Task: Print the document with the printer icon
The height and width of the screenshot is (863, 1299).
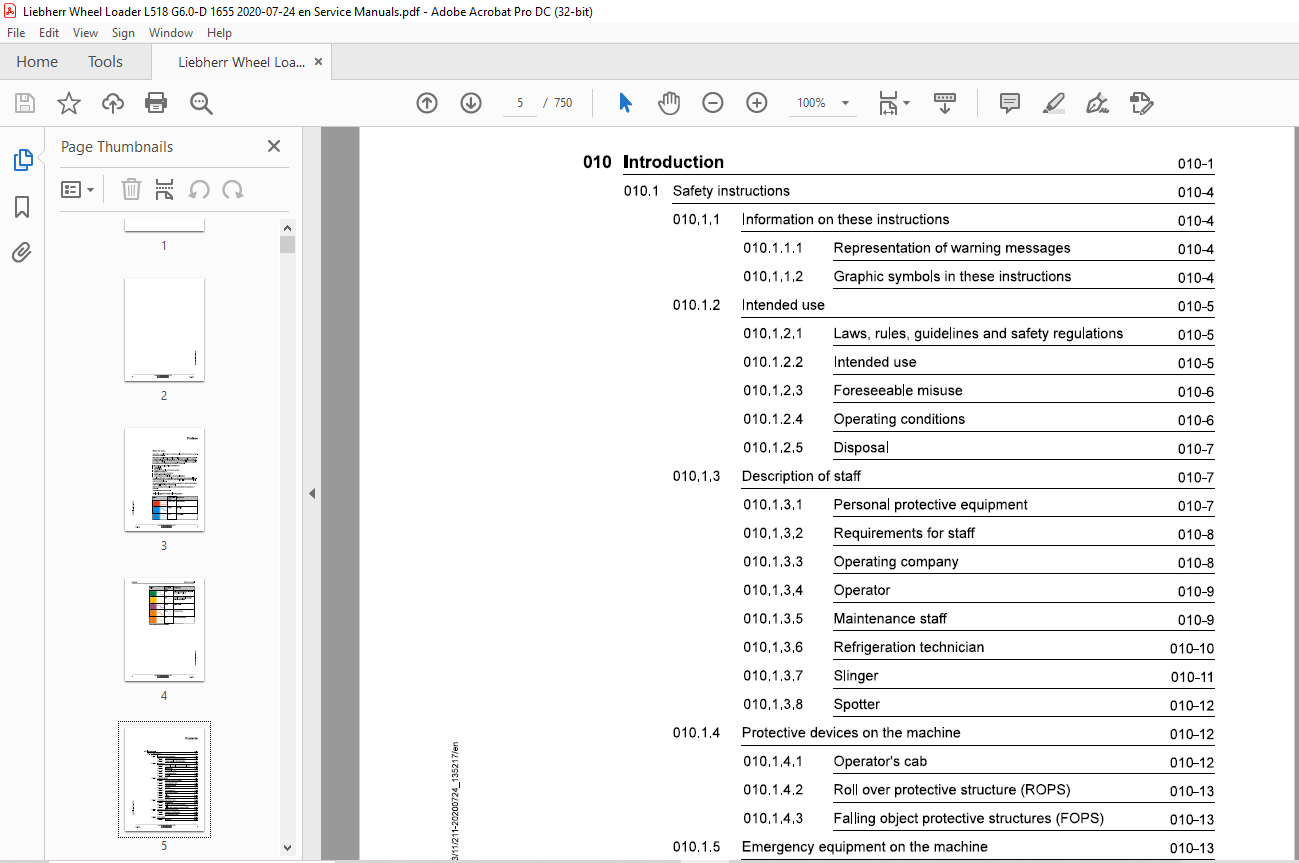Action: tap(156, 103)
